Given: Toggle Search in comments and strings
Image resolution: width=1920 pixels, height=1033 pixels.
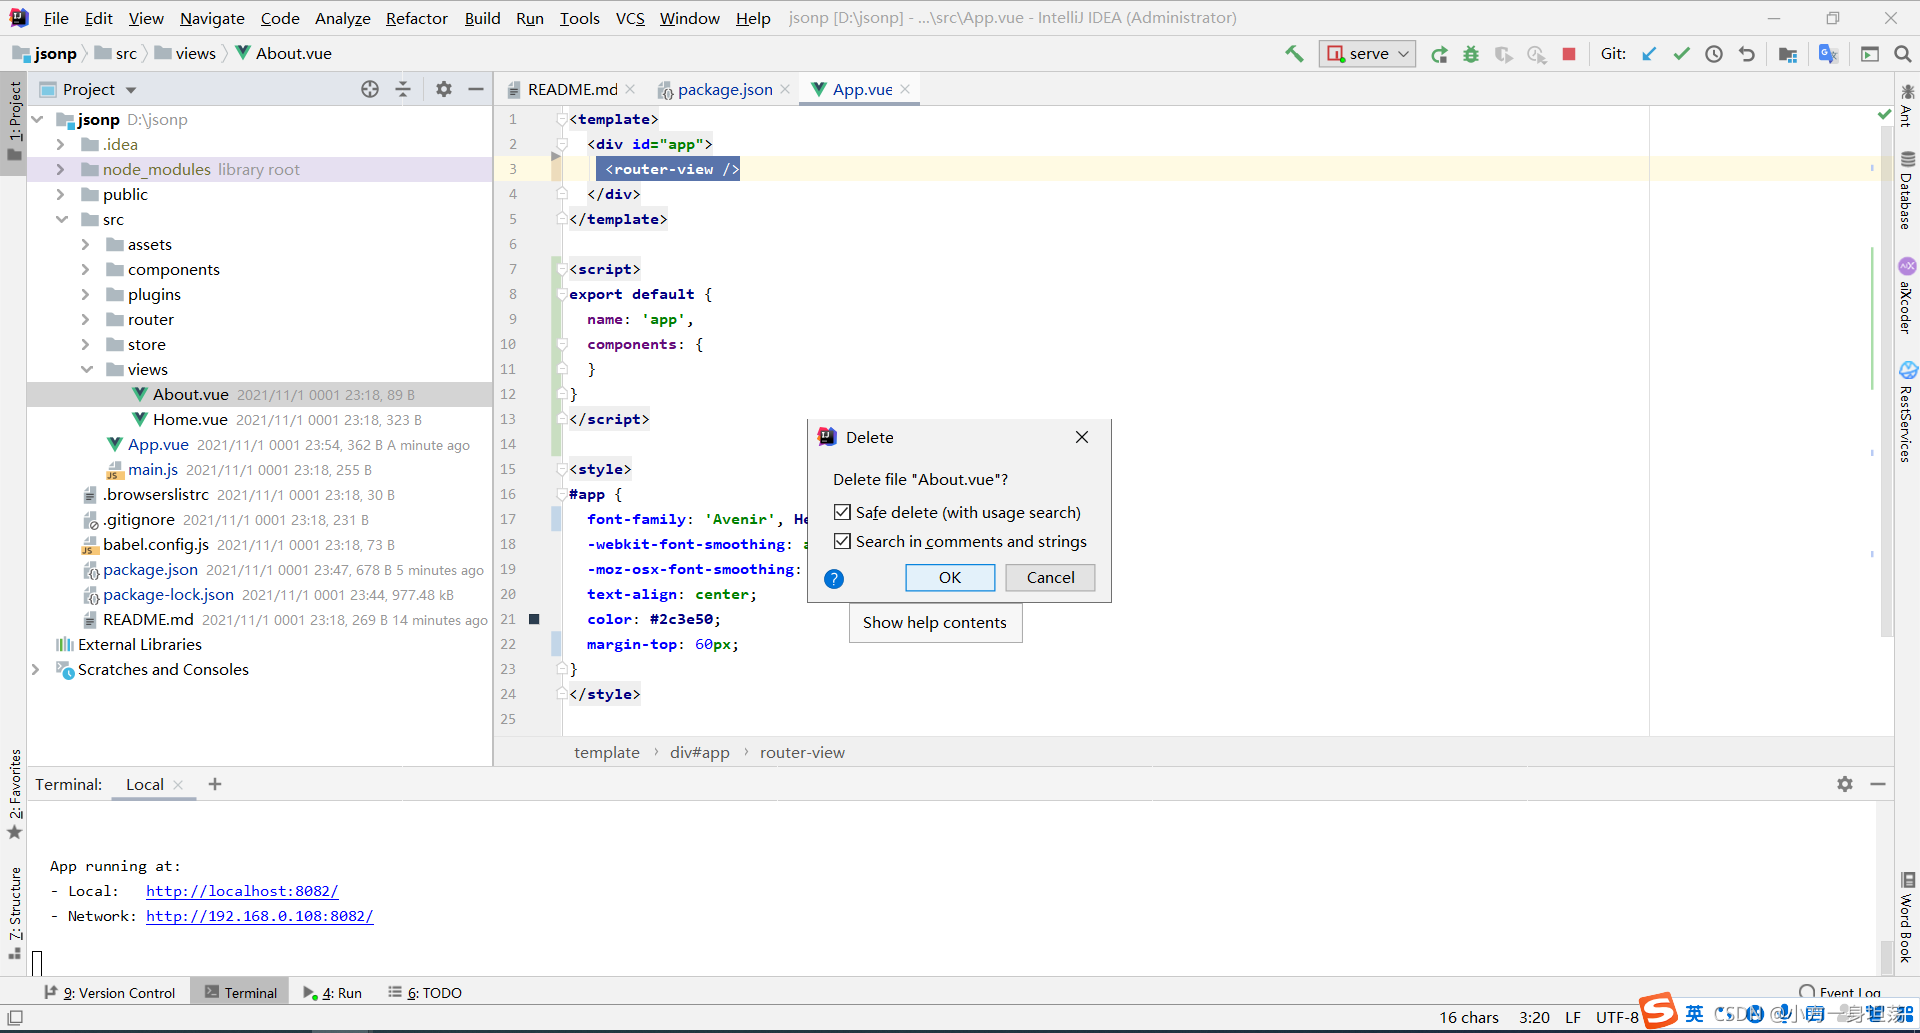Looking at the screenshot, I should [x=842, y=541].
